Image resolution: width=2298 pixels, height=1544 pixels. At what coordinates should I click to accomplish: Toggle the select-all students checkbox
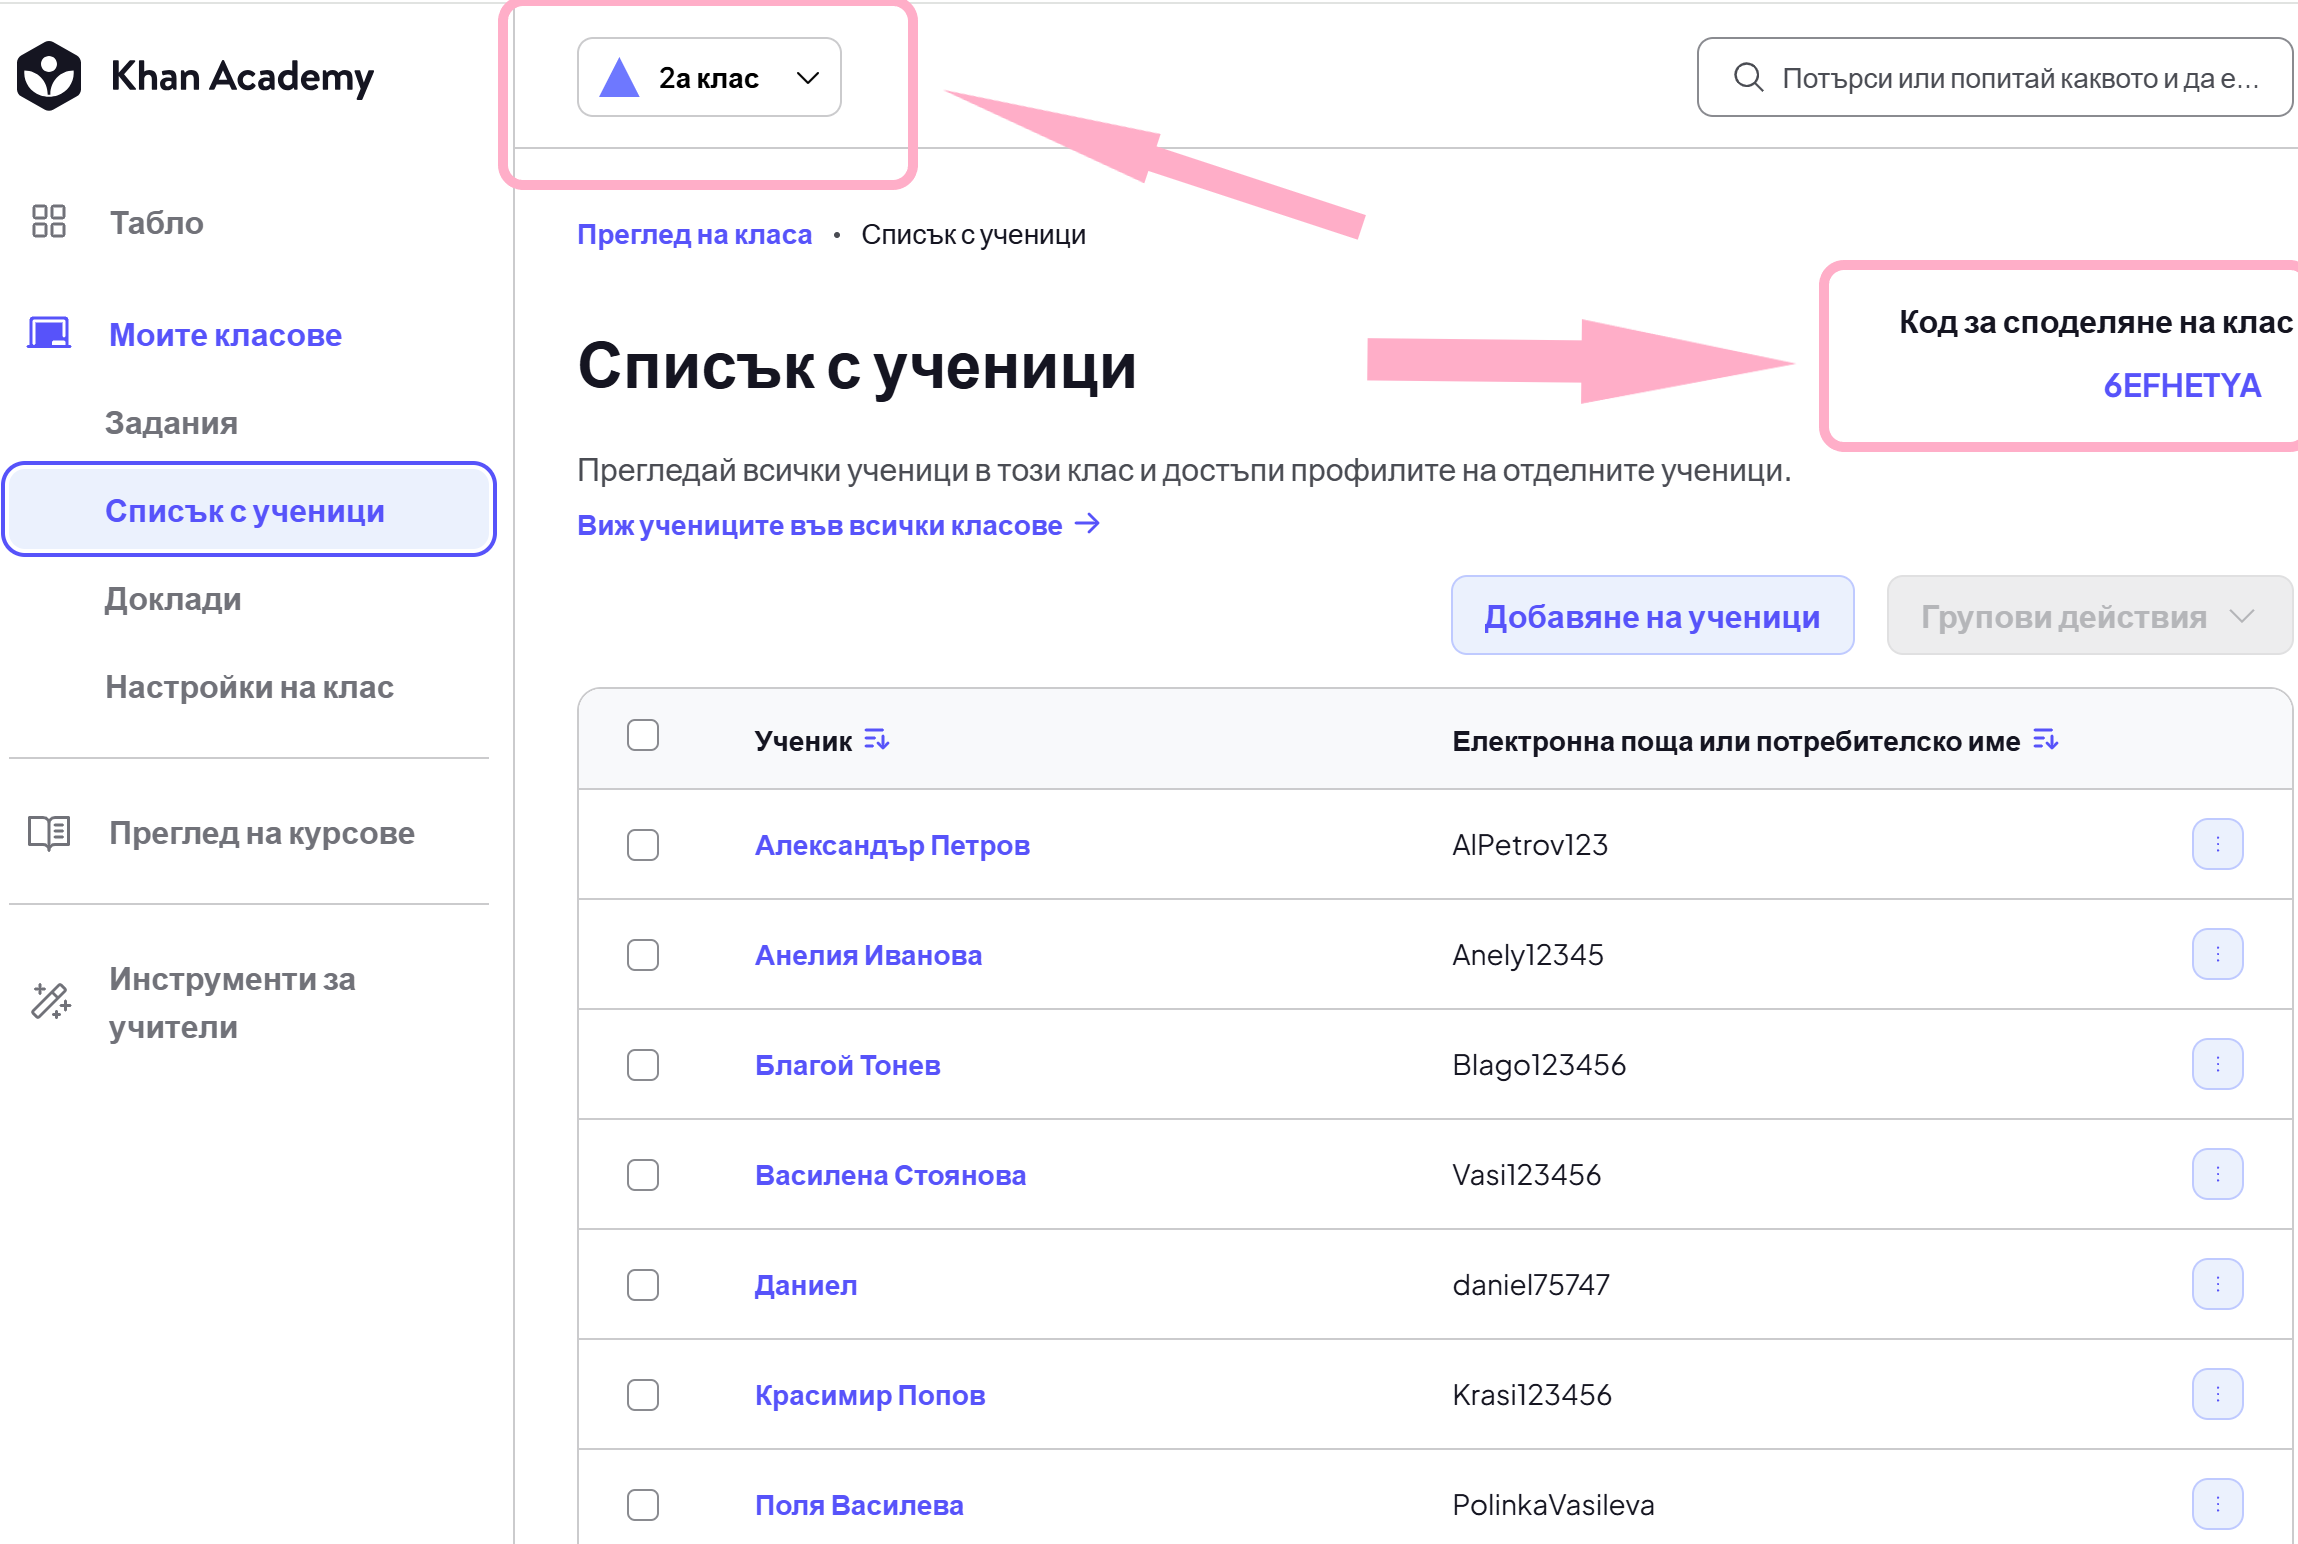point(643,736)
